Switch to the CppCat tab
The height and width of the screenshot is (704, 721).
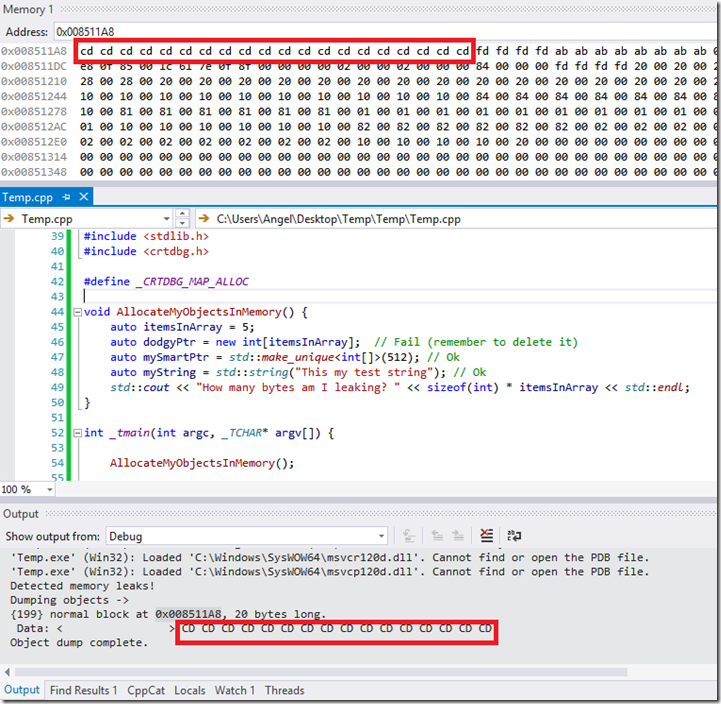click(145, 690)
